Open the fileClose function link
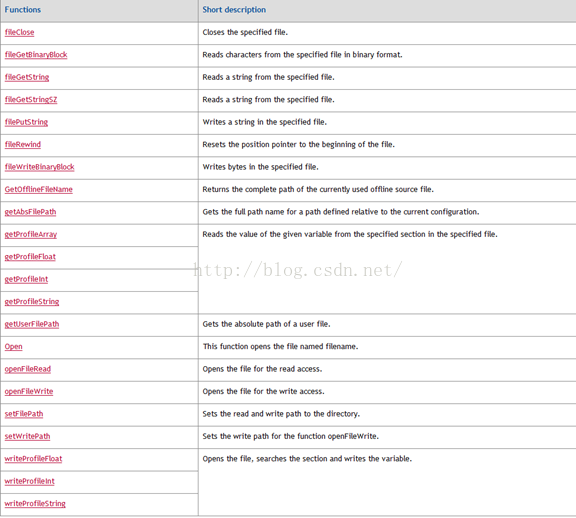576x518 pixels. (x=19, y=32)
